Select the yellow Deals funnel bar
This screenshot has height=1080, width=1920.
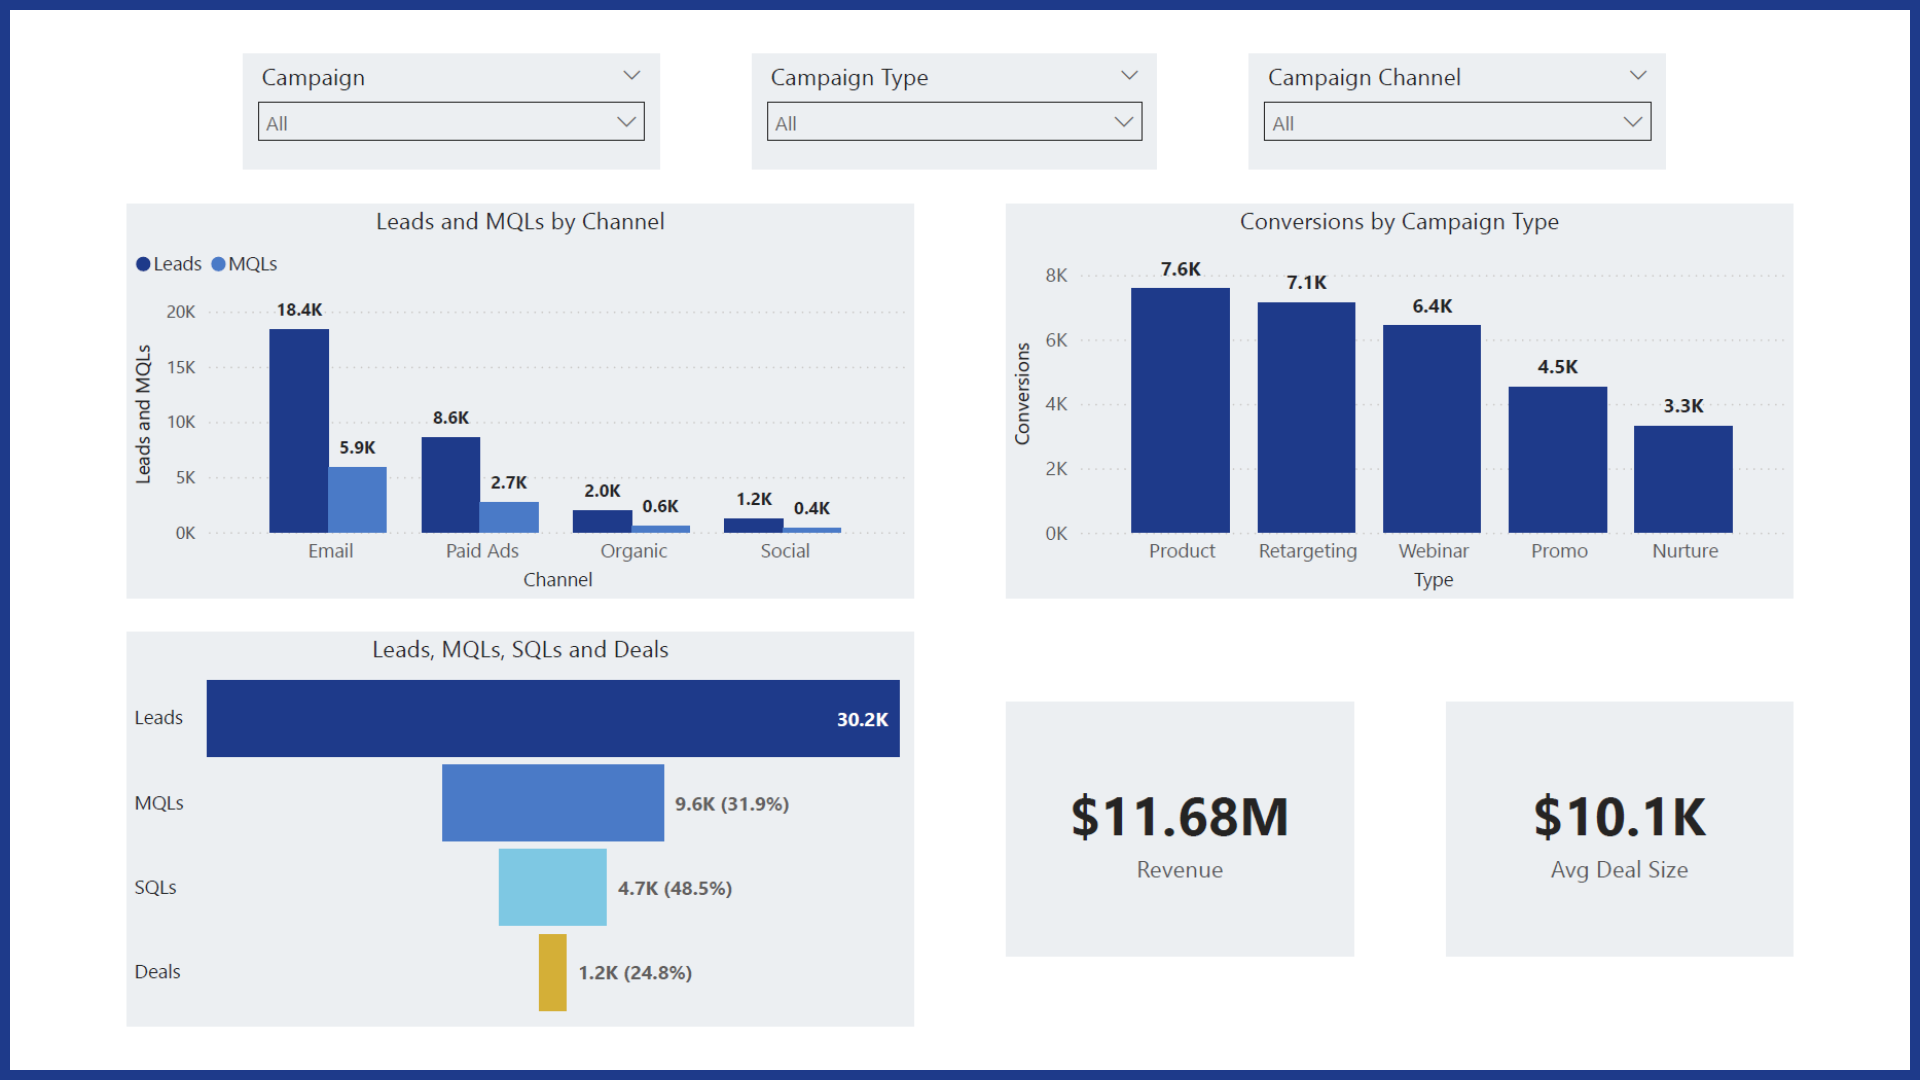coord(552,972)
